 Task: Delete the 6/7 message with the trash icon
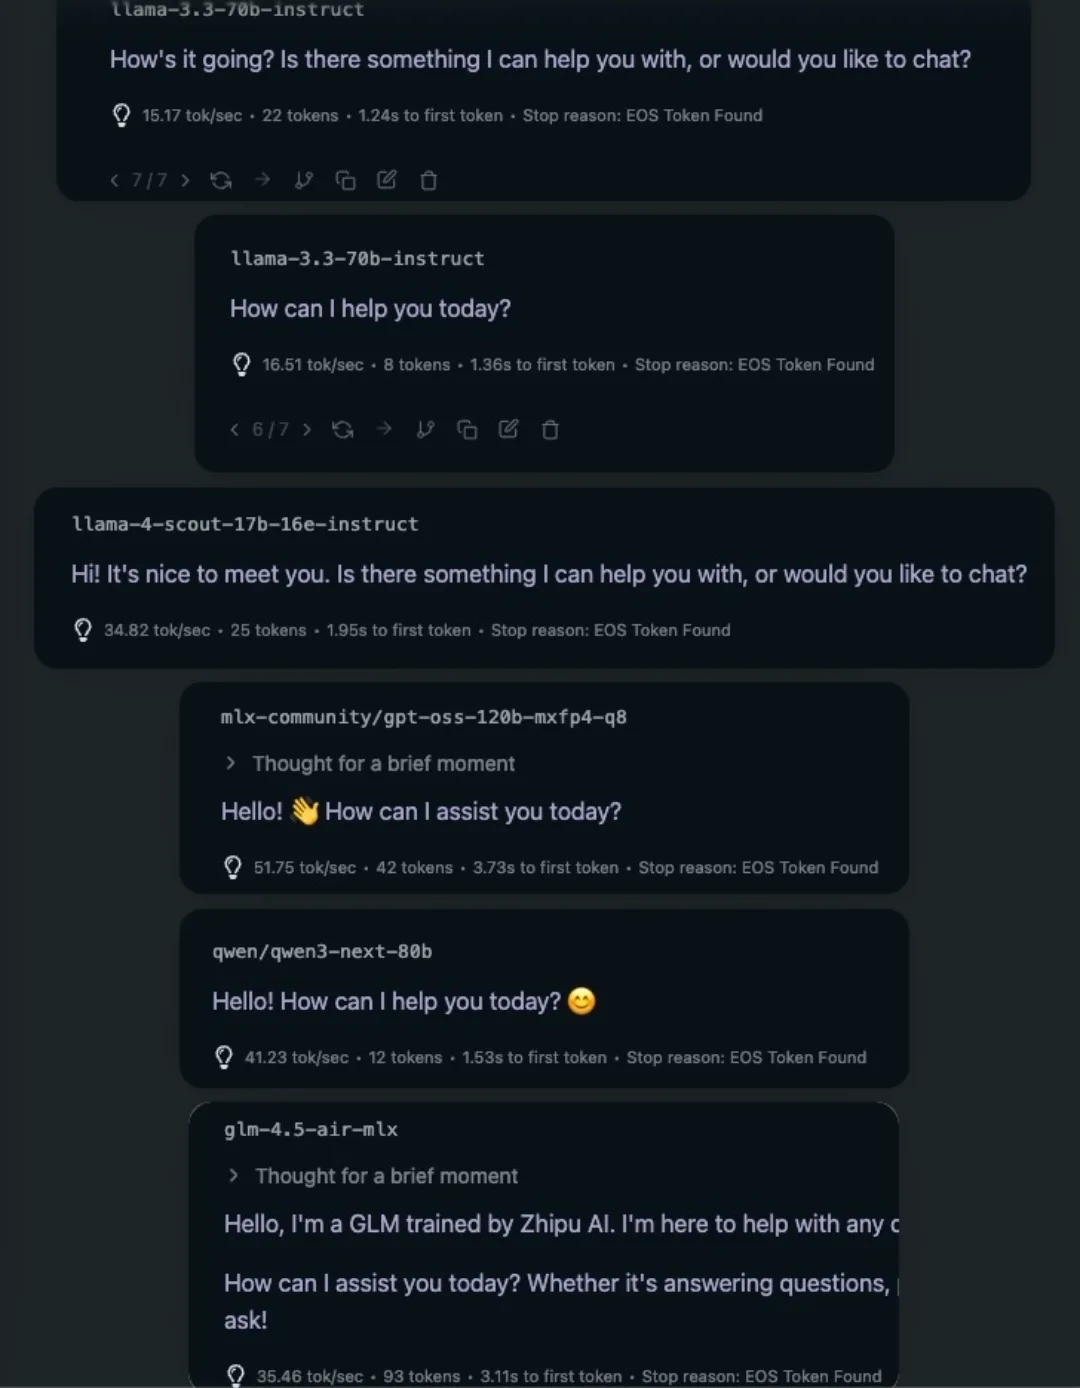click(550, 430)
